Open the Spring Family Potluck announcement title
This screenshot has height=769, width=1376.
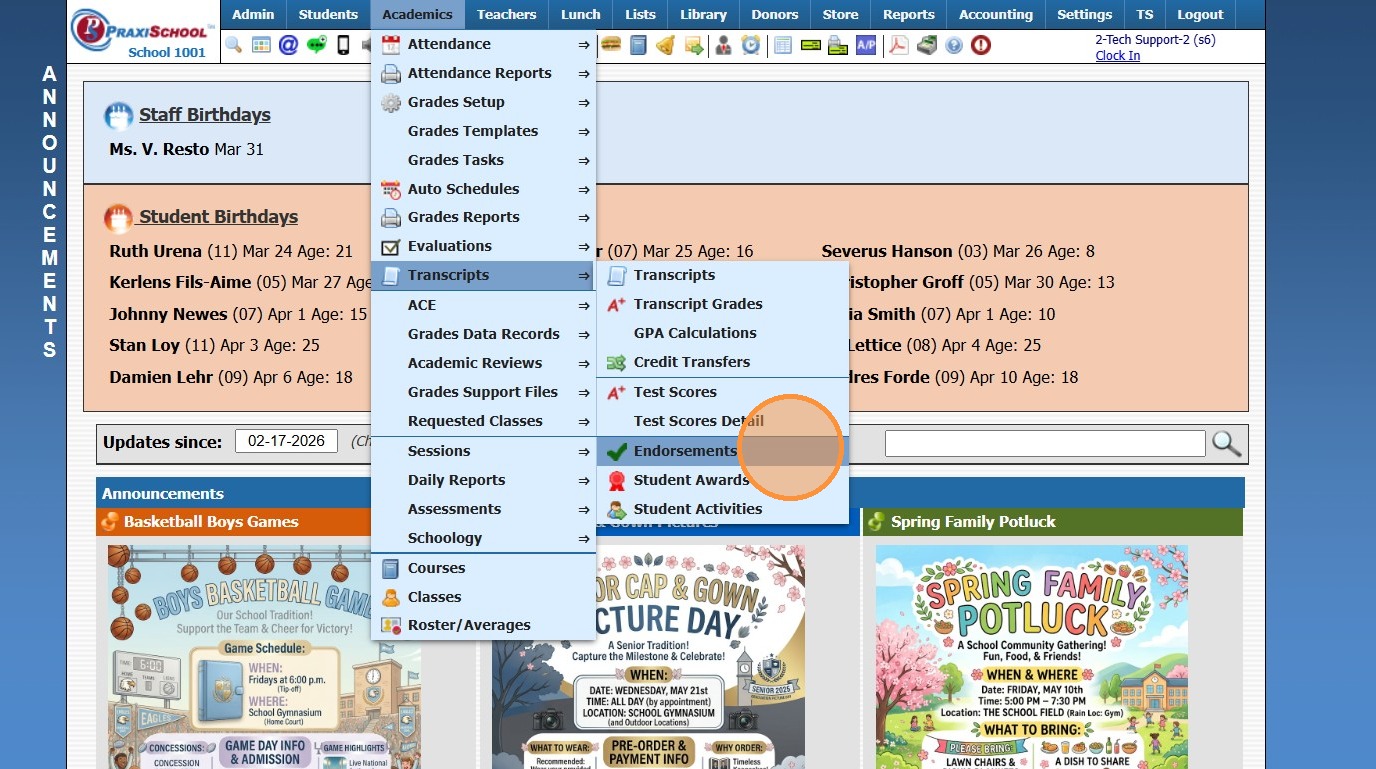click(973, 522)
